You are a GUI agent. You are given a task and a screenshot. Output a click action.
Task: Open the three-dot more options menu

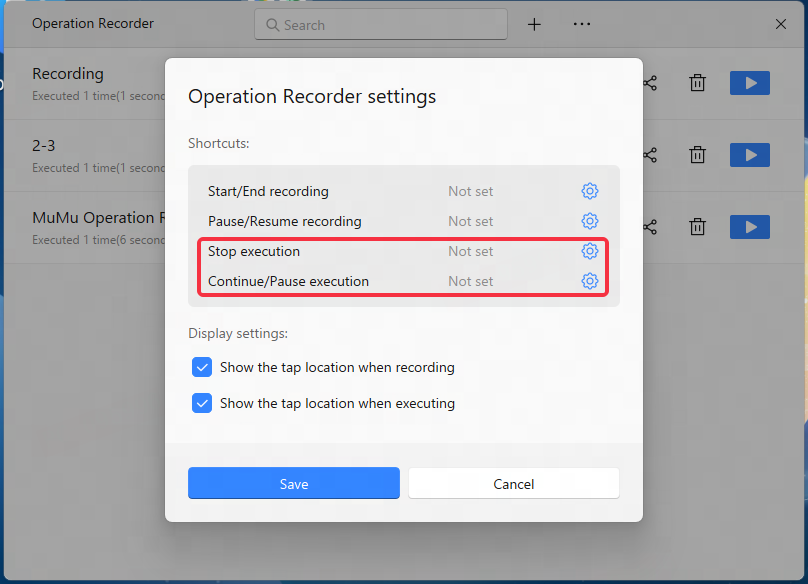(582, 24)
